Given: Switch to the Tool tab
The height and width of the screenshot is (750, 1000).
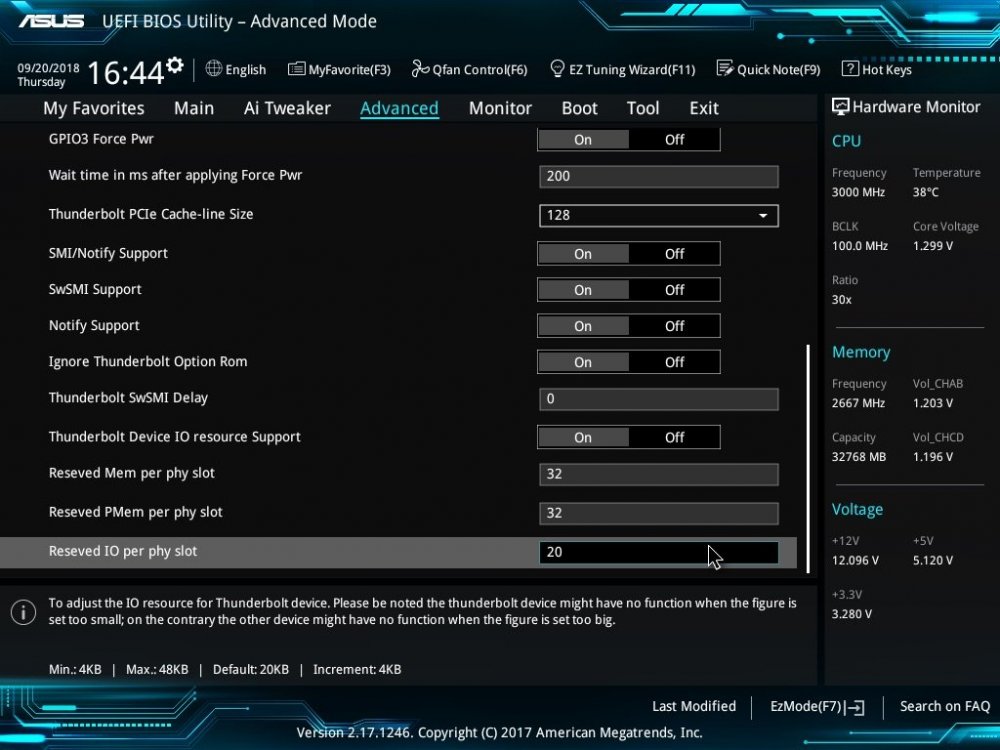Looking at the screenshot, I should tap(643, 108).
